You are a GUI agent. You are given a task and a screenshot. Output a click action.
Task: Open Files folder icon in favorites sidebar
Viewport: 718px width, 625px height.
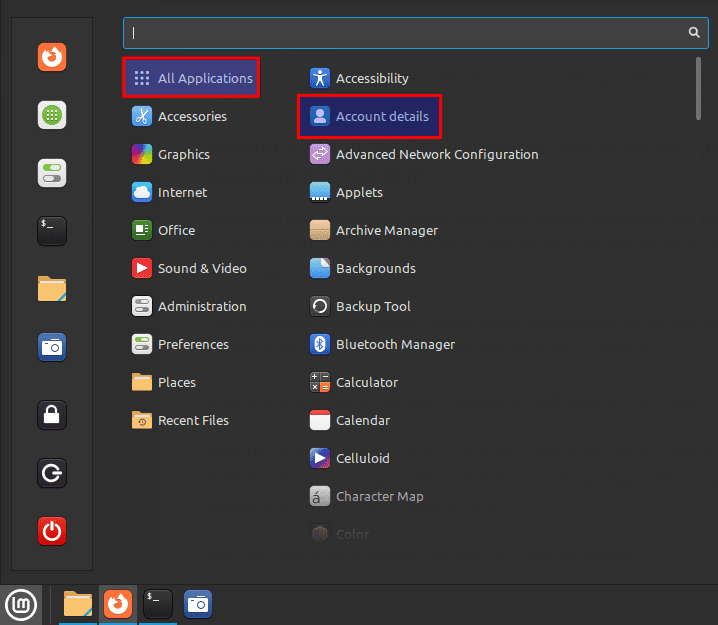(52, 289)
